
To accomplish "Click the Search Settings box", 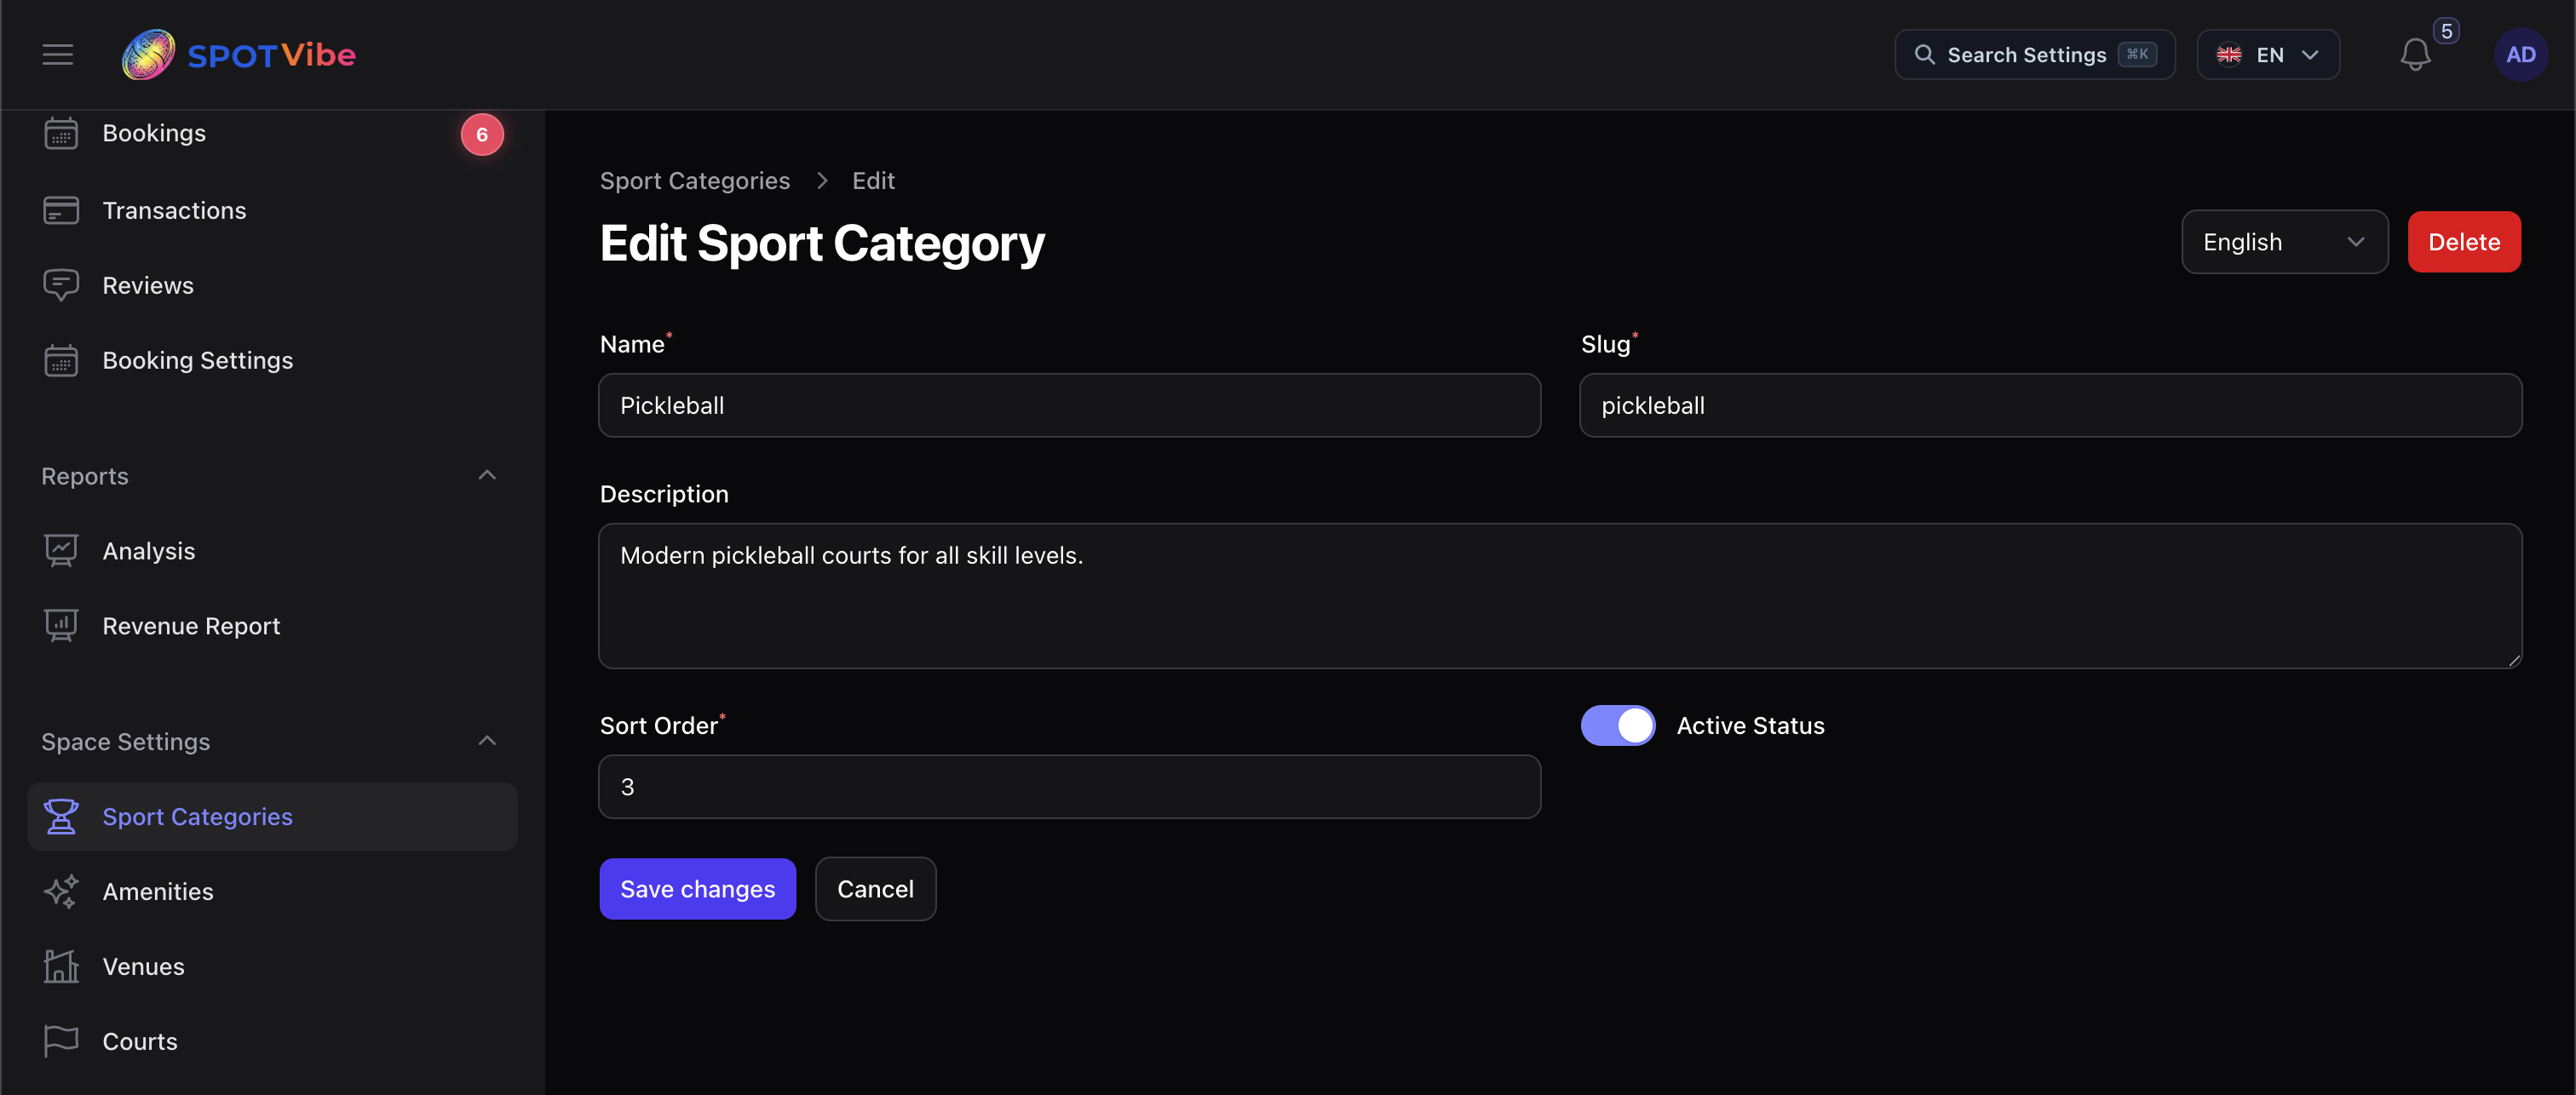I will click(x=2034, y=54).
